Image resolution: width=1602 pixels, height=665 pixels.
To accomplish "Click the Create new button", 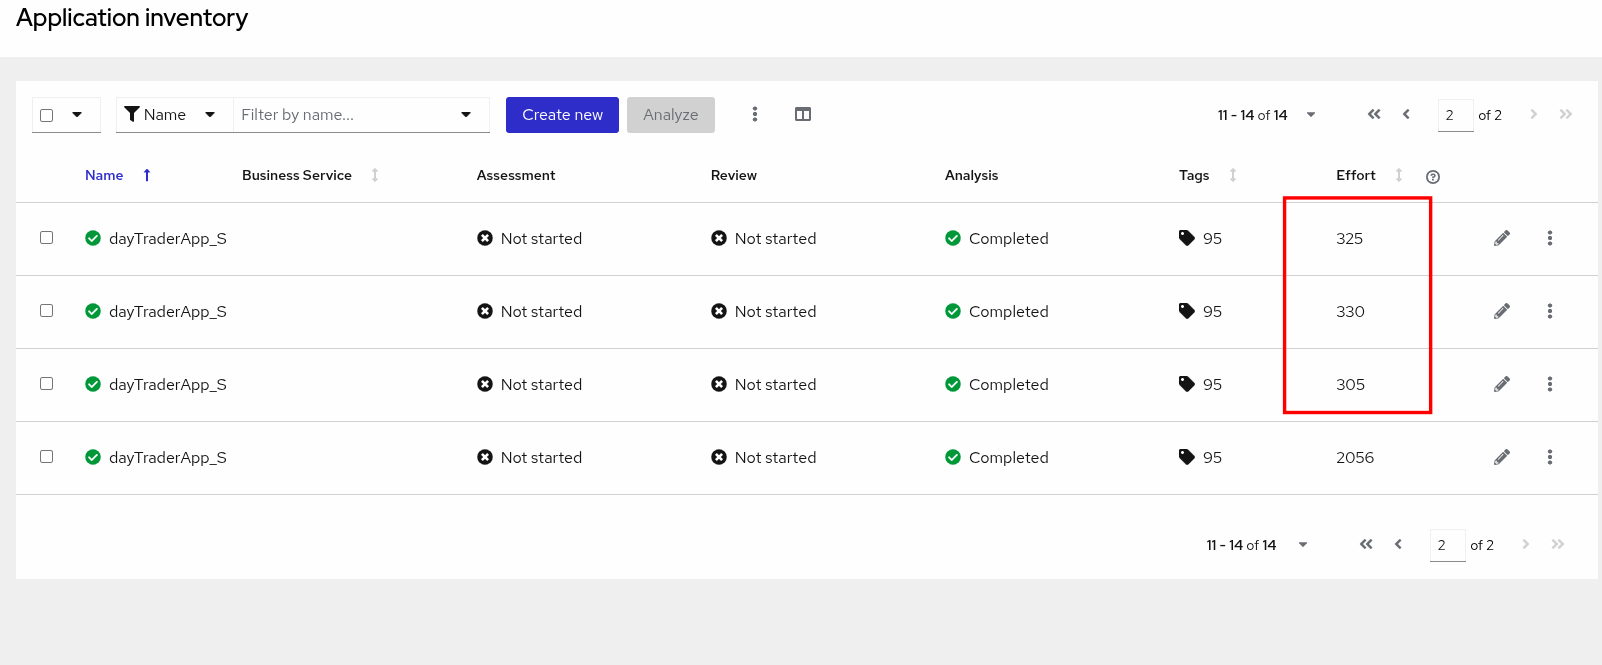I will pyautogui.click(x=562, y=115).
